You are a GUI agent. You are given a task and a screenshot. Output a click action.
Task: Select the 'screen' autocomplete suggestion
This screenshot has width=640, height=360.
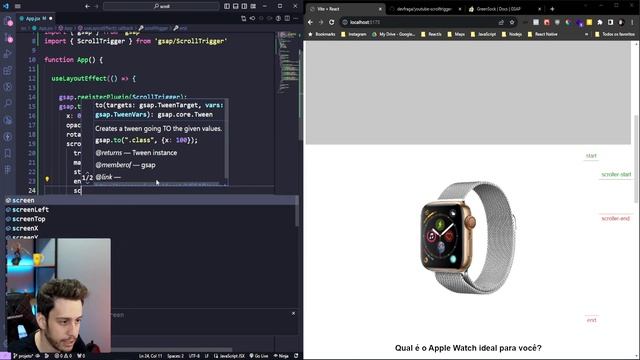(150, 200)
